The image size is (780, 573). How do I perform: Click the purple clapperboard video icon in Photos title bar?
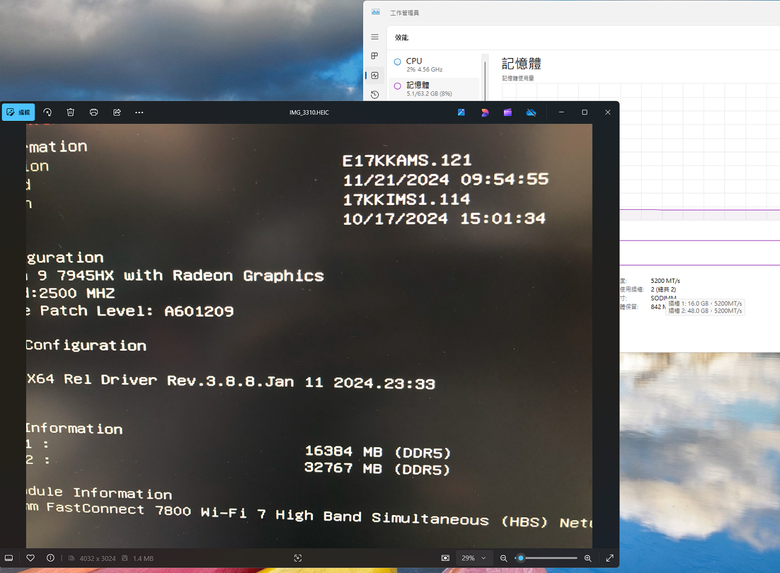coord(508,112)
